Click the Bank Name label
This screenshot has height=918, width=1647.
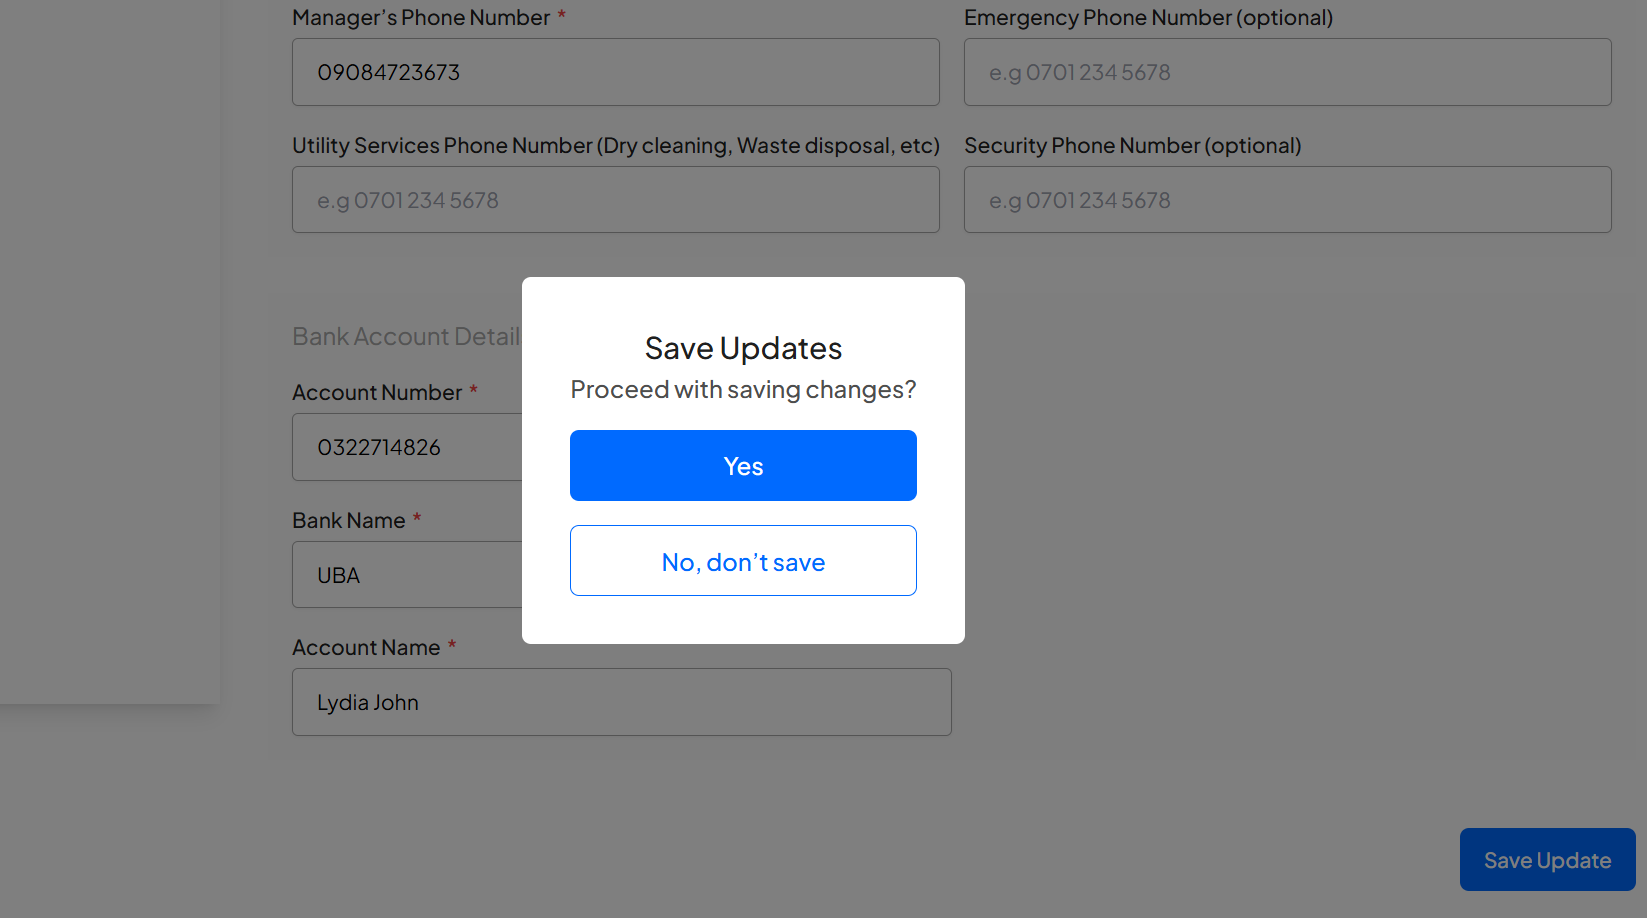click(349, 521)
